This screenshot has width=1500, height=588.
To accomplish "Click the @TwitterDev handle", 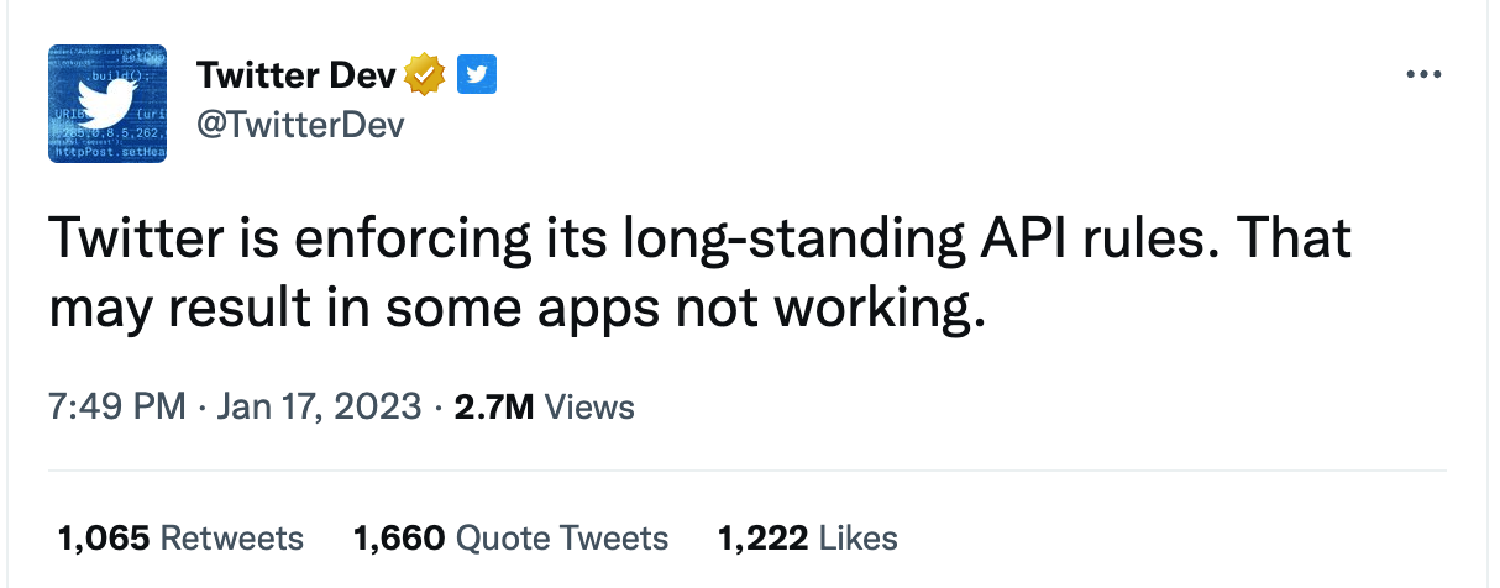I will (x=300, y=126).
